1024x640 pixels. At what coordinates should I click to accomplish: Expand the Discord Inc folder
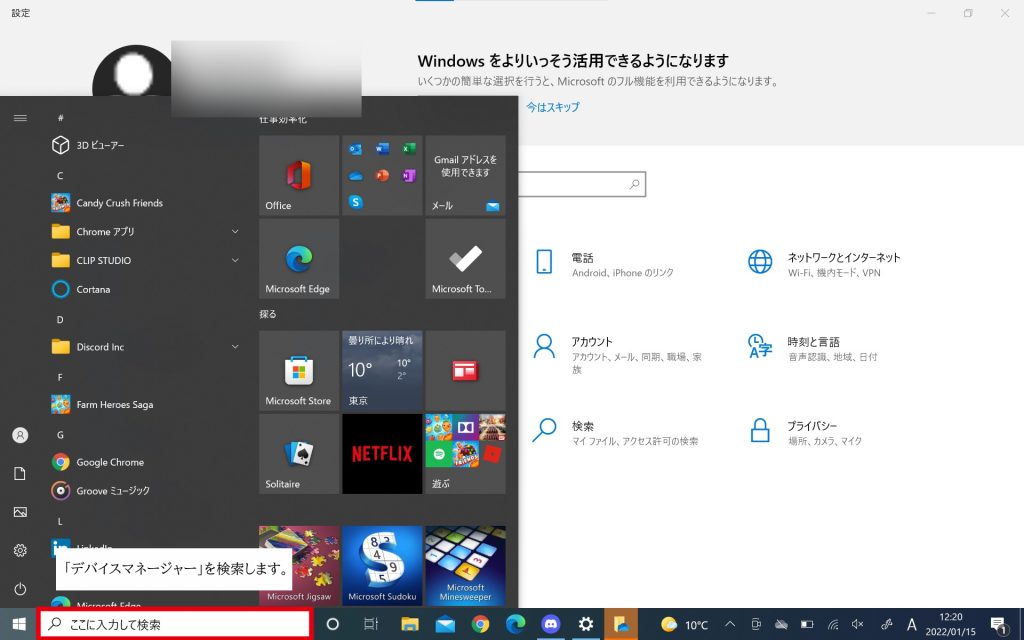point(146,347)
